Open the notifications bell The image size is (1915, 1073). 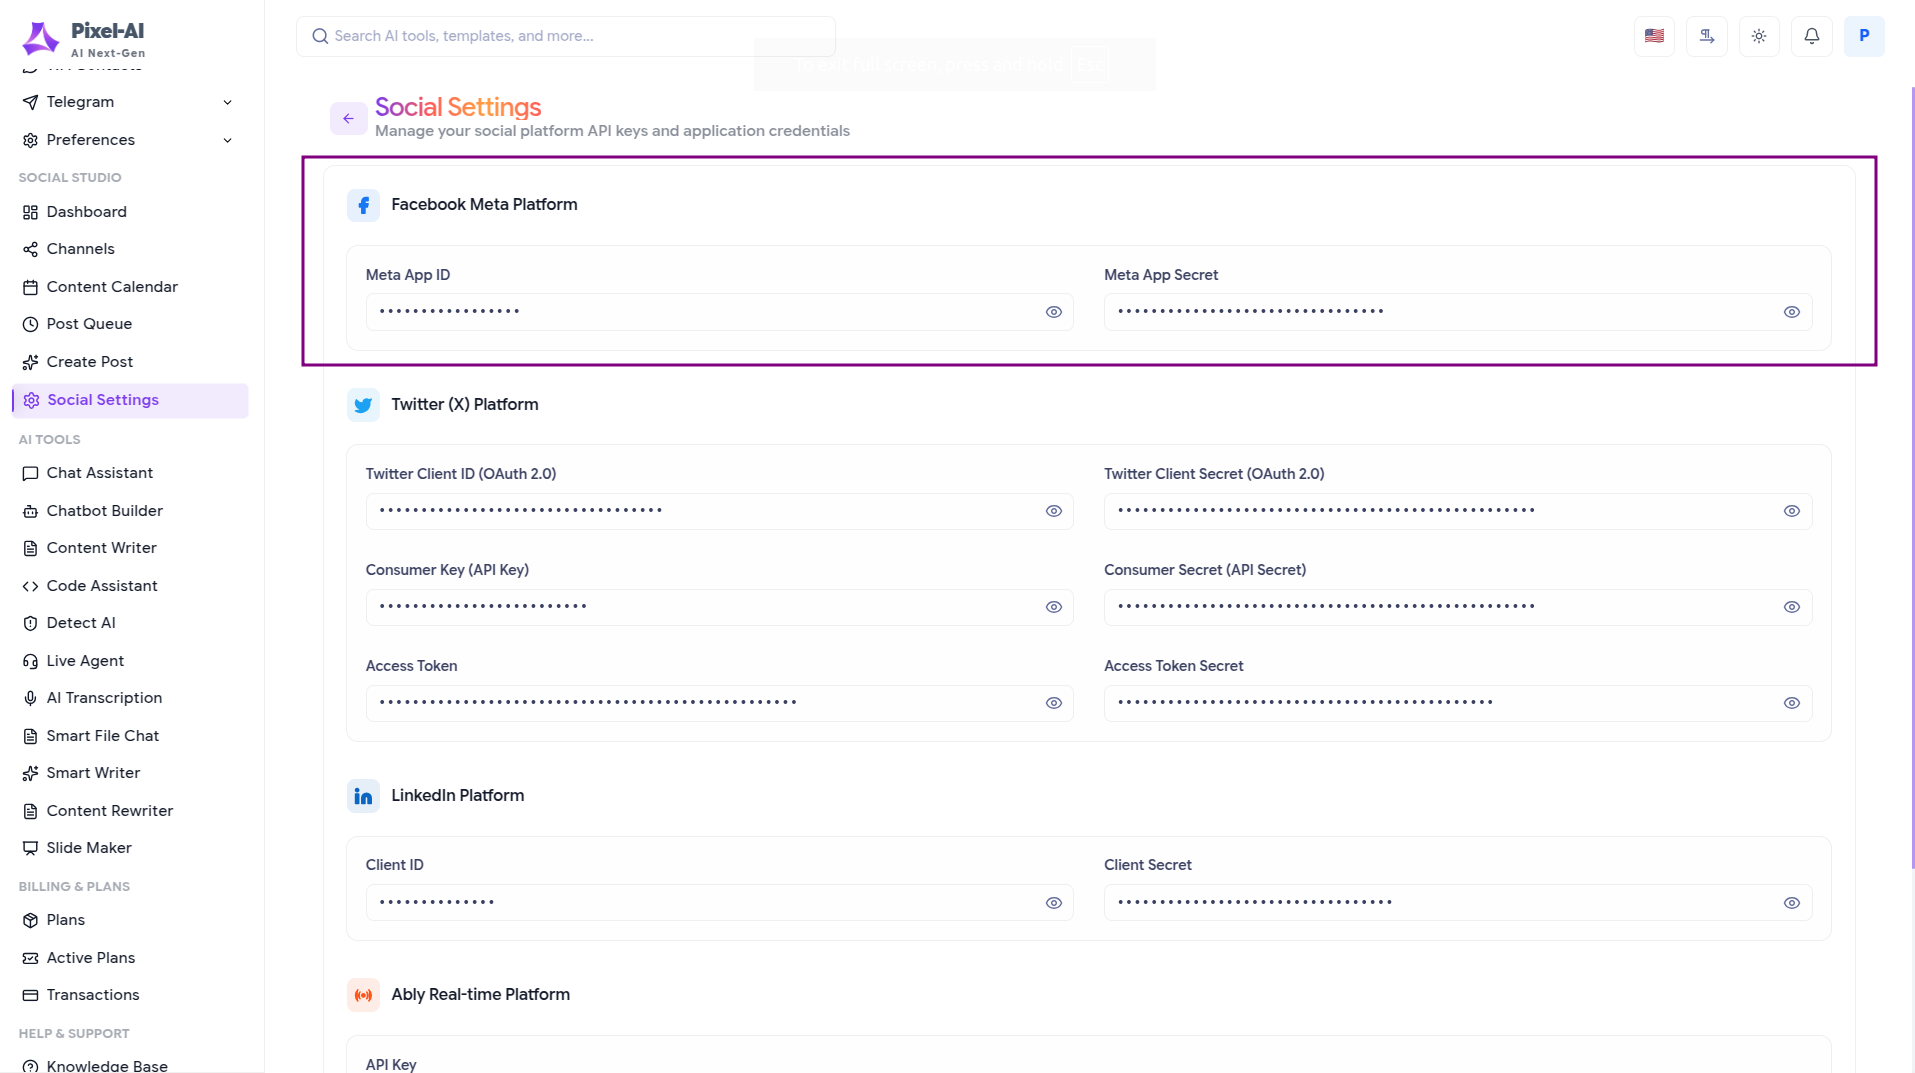[1812, 36]
